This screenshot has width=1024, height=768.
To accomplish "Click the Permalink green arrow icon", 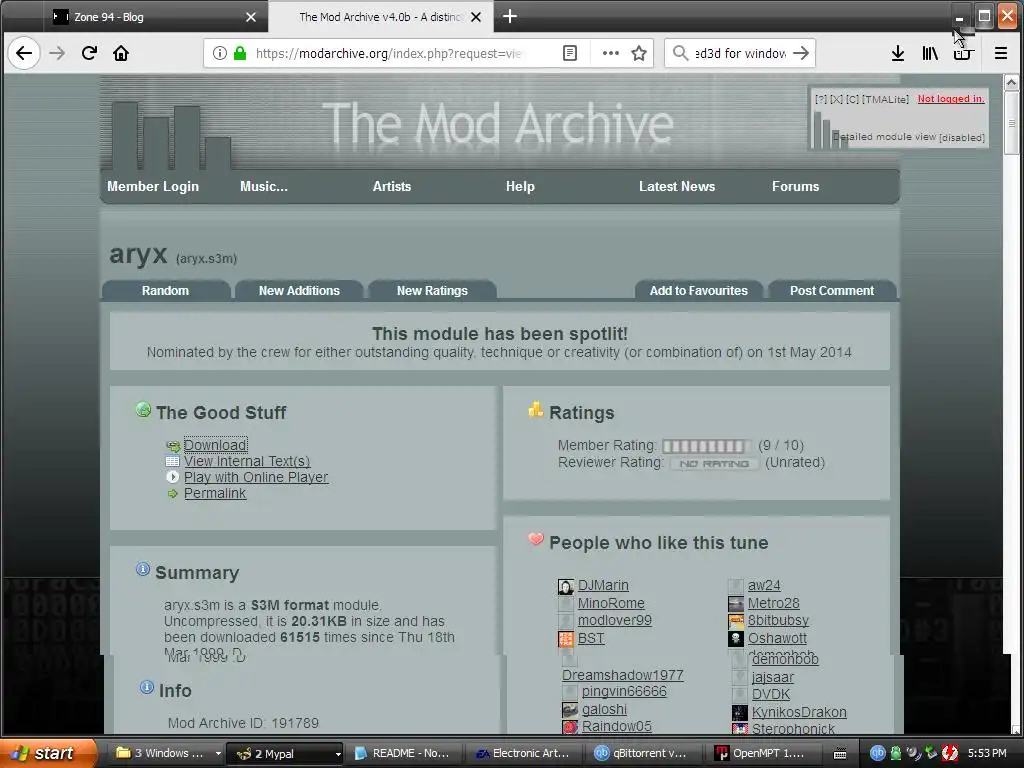I will (x=172, y=494).
